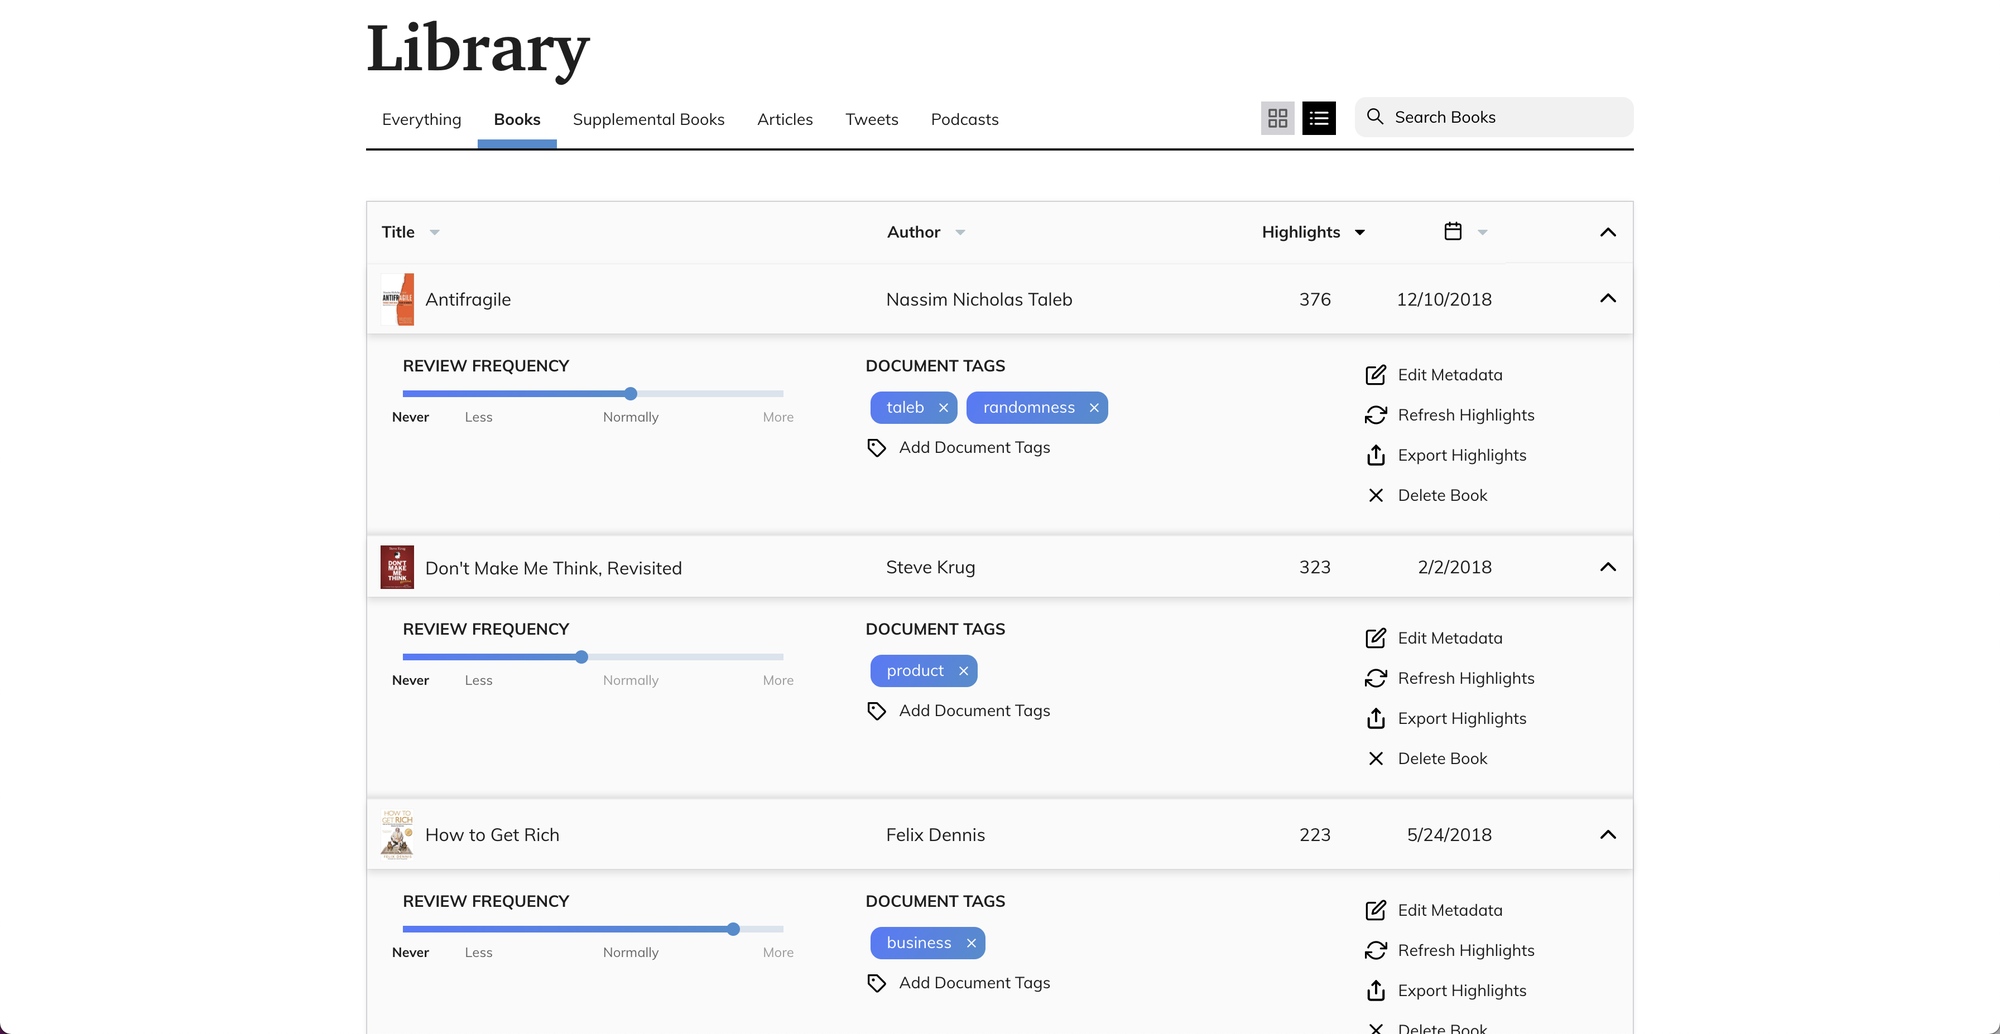Switch to Podcasts tab
This screenshot has width=2000, height=1034.
965,119
